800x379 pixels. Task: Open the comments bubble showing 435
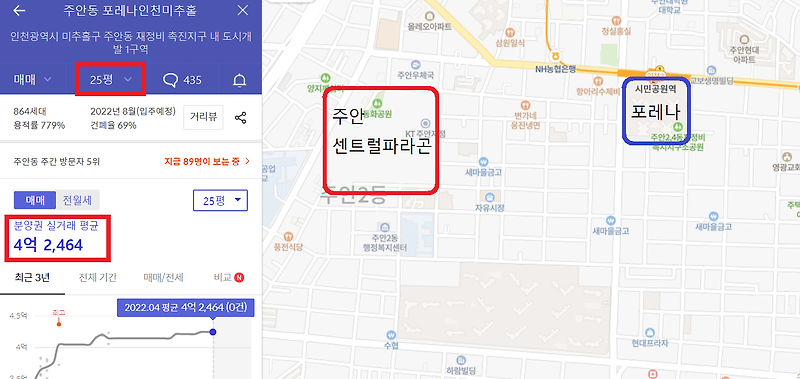pyautogui.click(x=182, y=80)
